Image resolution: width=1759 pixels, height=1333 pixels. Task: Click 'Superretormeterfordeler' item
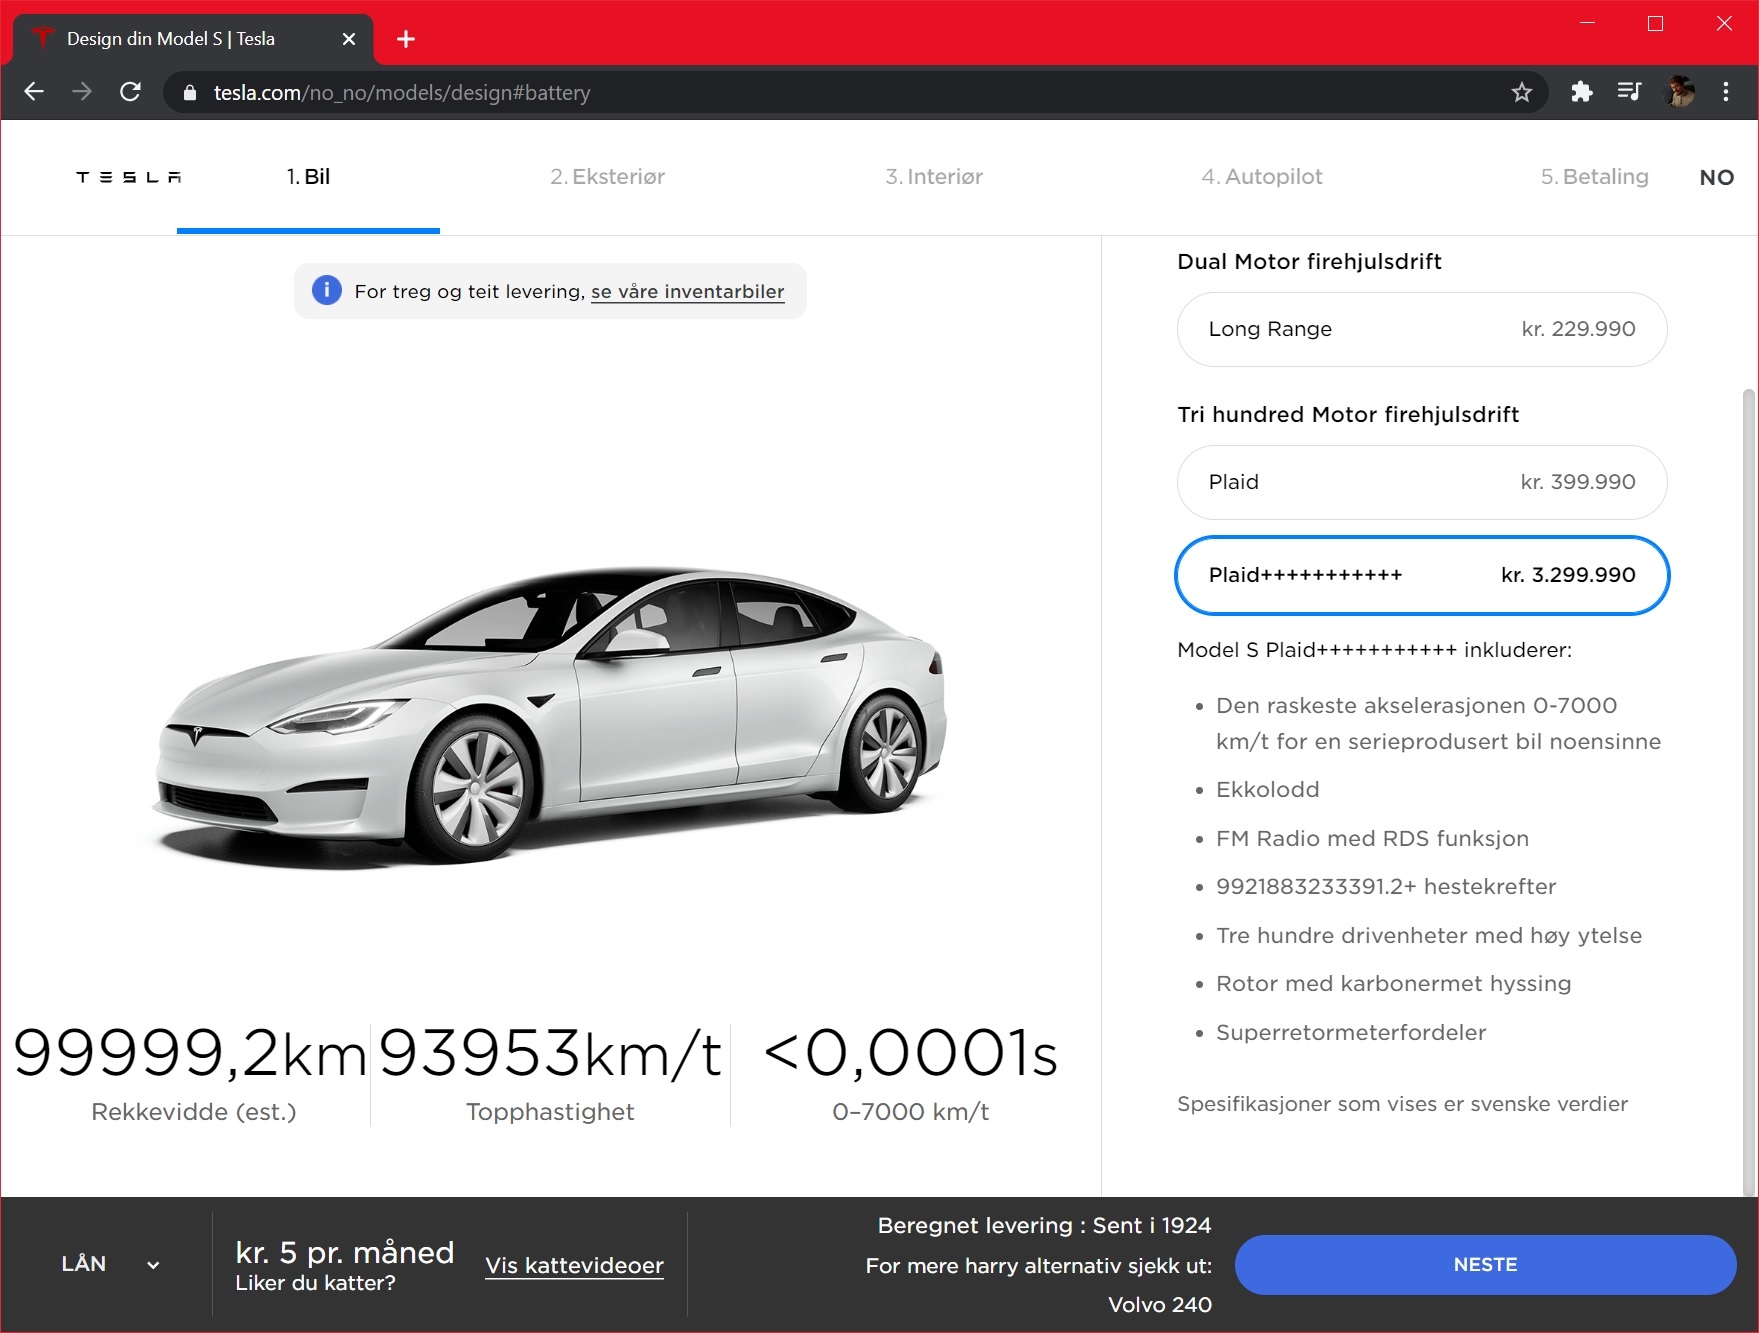[1351, 1033]
